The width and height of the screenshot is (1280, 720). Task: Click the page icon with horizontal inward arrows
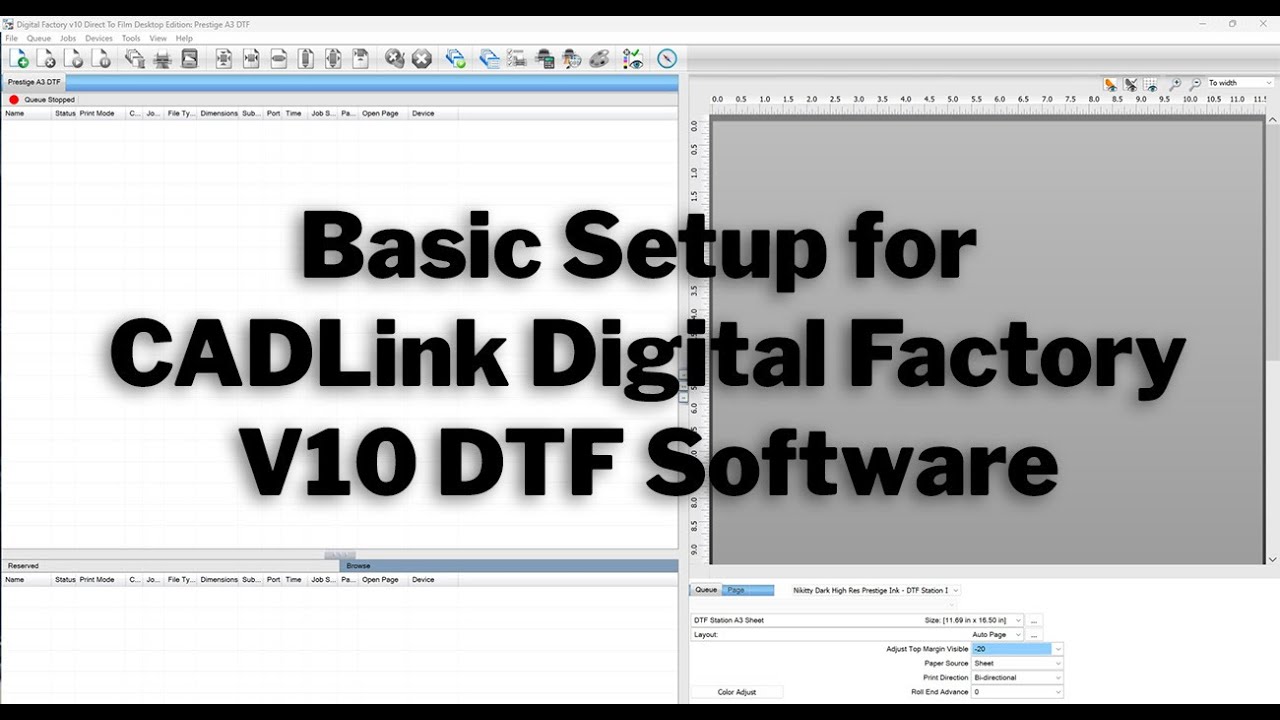251,59
